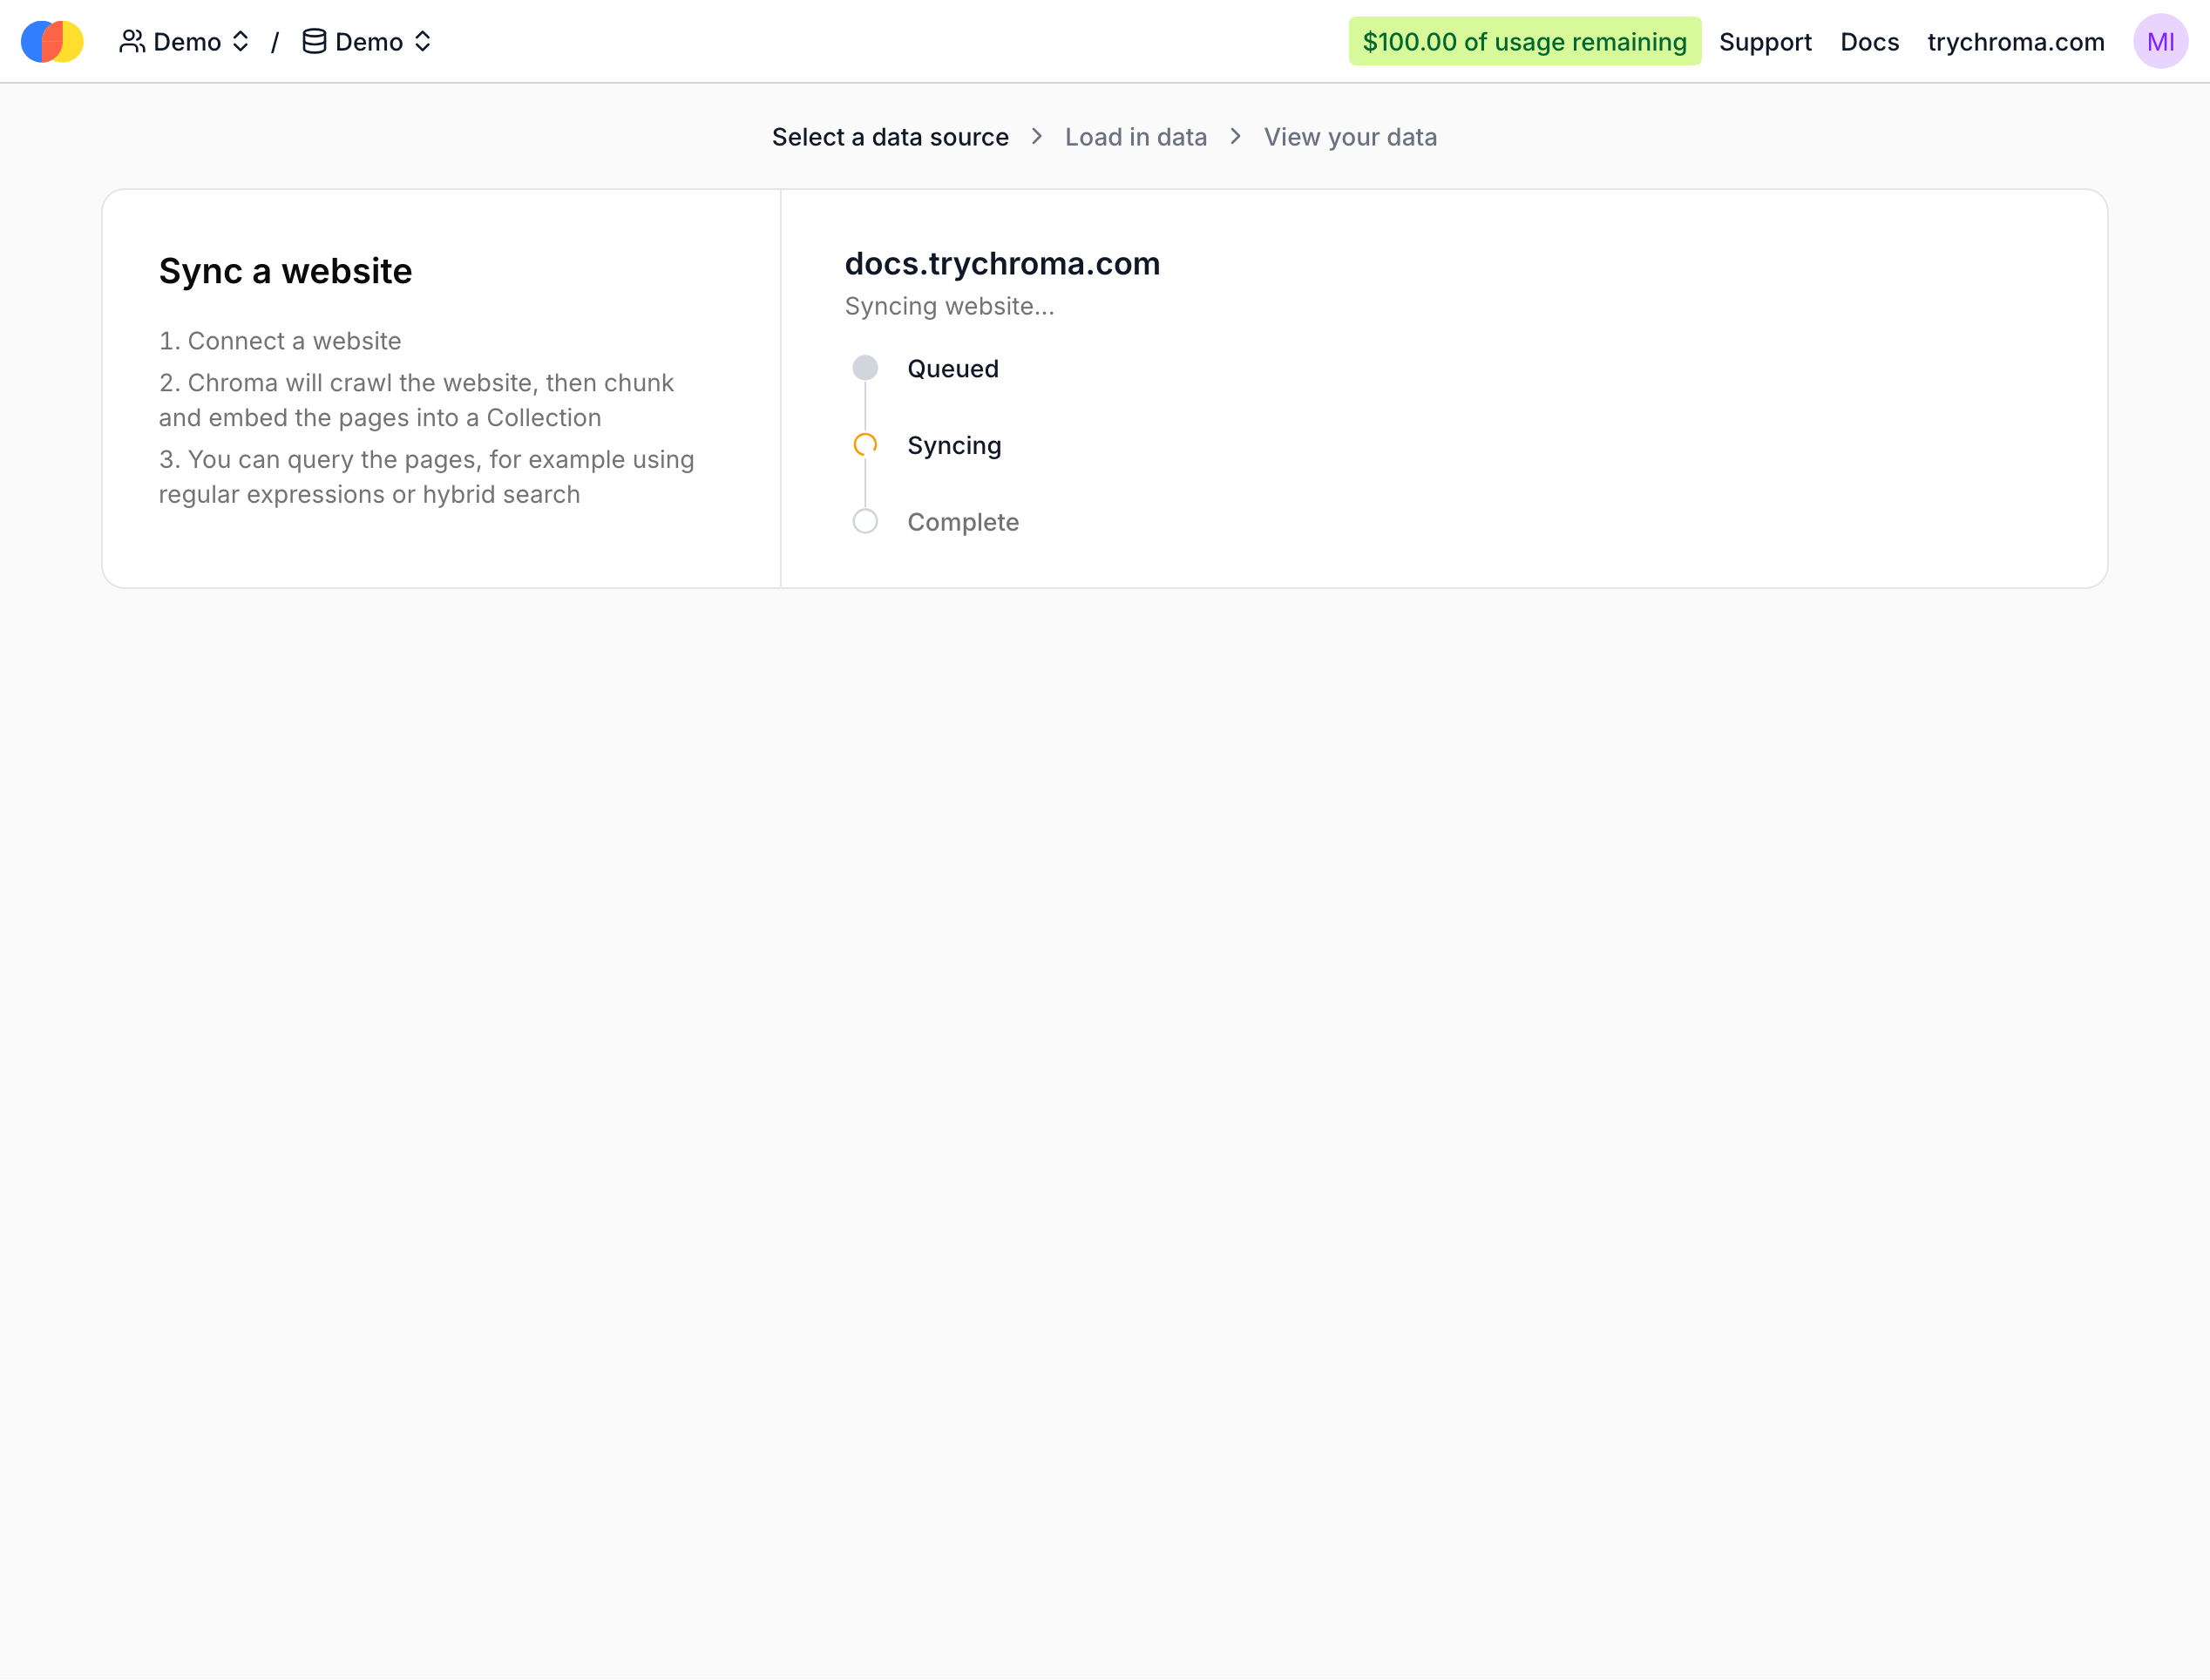Visit trychroma.com from the navbar

[x=2015, y=41]
